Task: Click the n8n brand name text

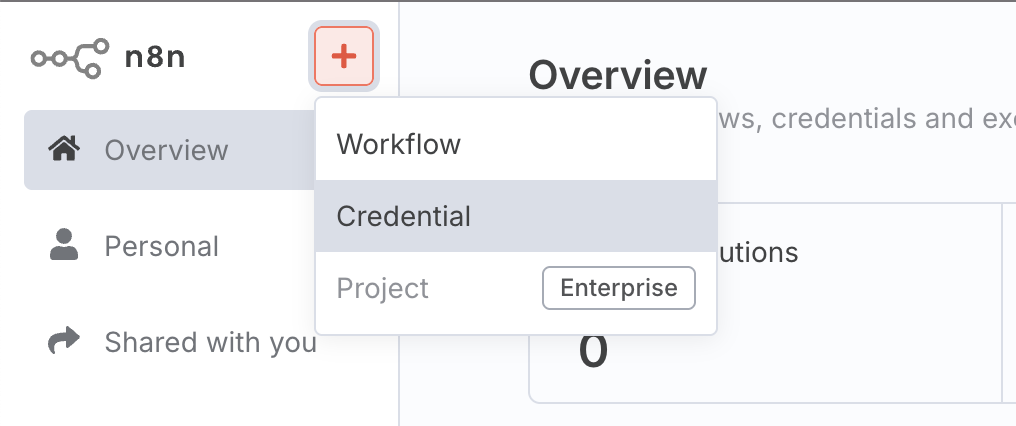Action: pos(155,57)
